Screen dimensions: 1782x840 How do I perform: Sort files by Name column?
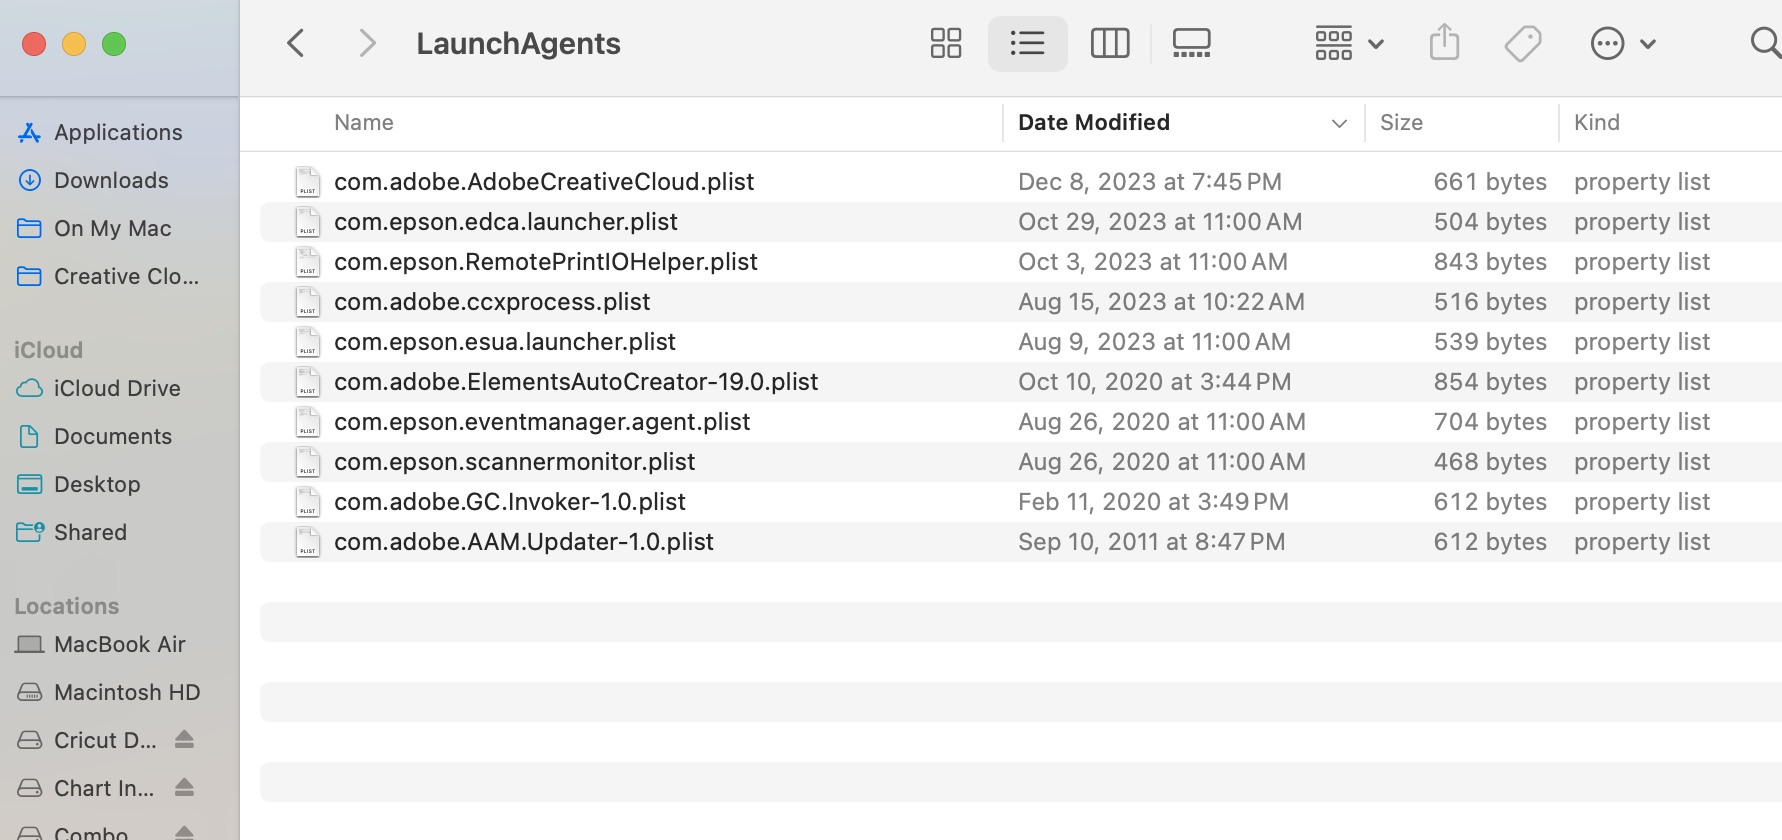pyautogui.click(x=364, y=123)
